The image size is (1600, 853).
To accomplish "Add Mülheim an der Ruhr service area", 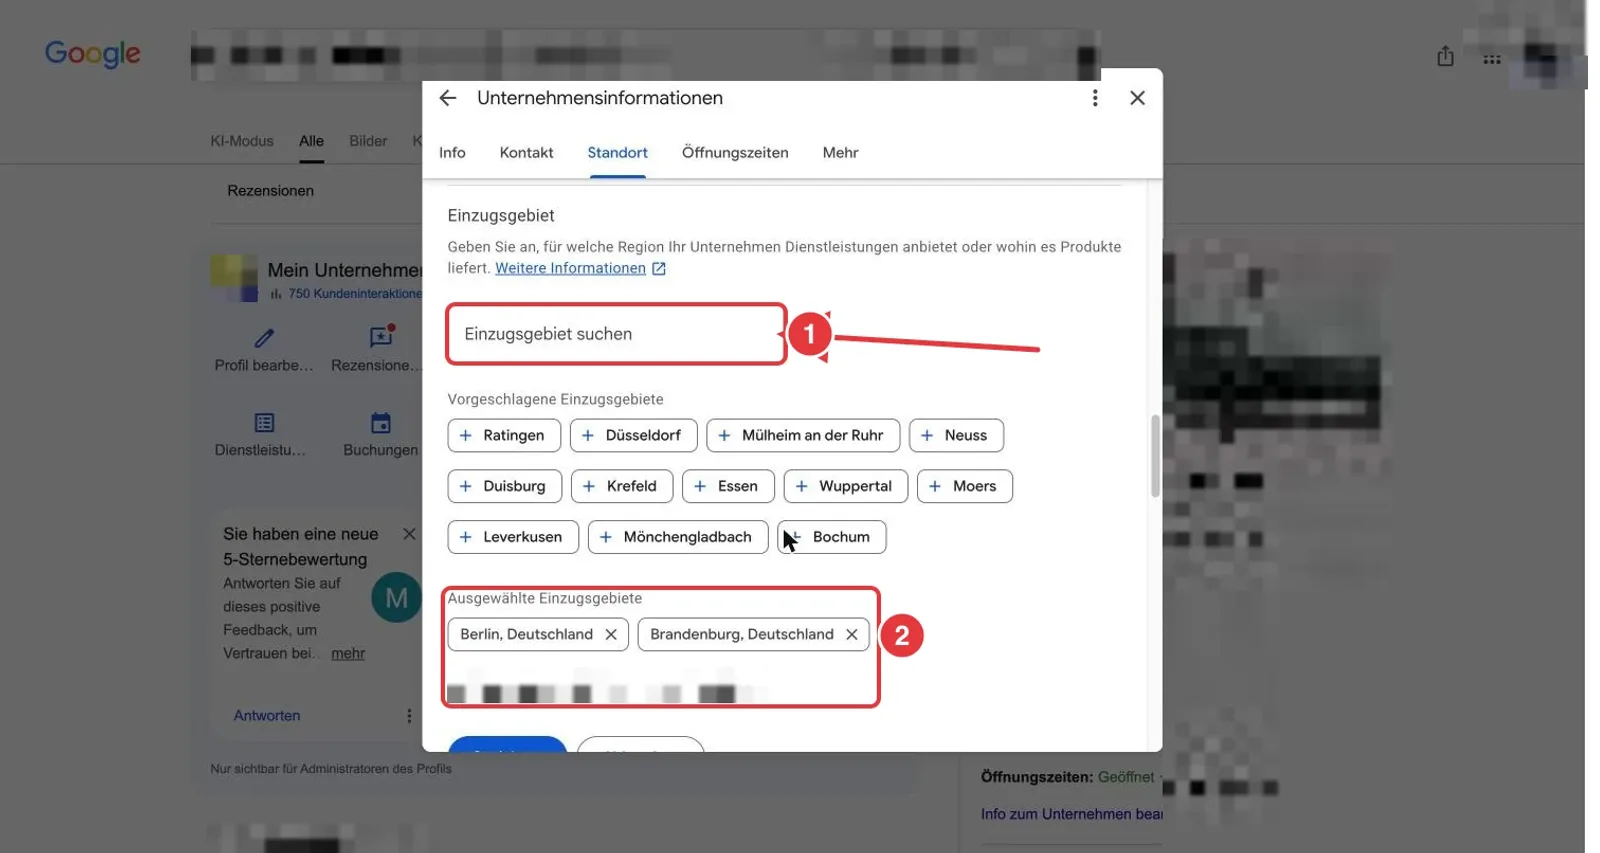I will point(803,435).
